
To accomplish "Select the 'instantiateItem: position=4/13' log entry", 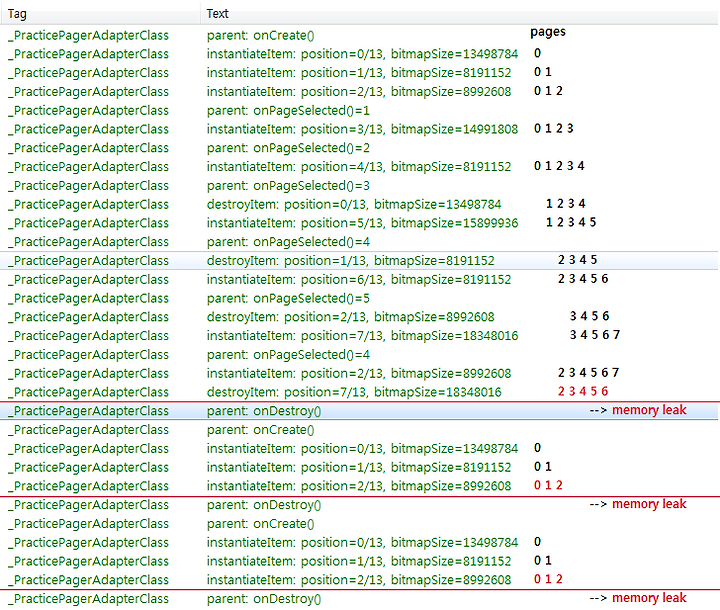I will point(359,167).
